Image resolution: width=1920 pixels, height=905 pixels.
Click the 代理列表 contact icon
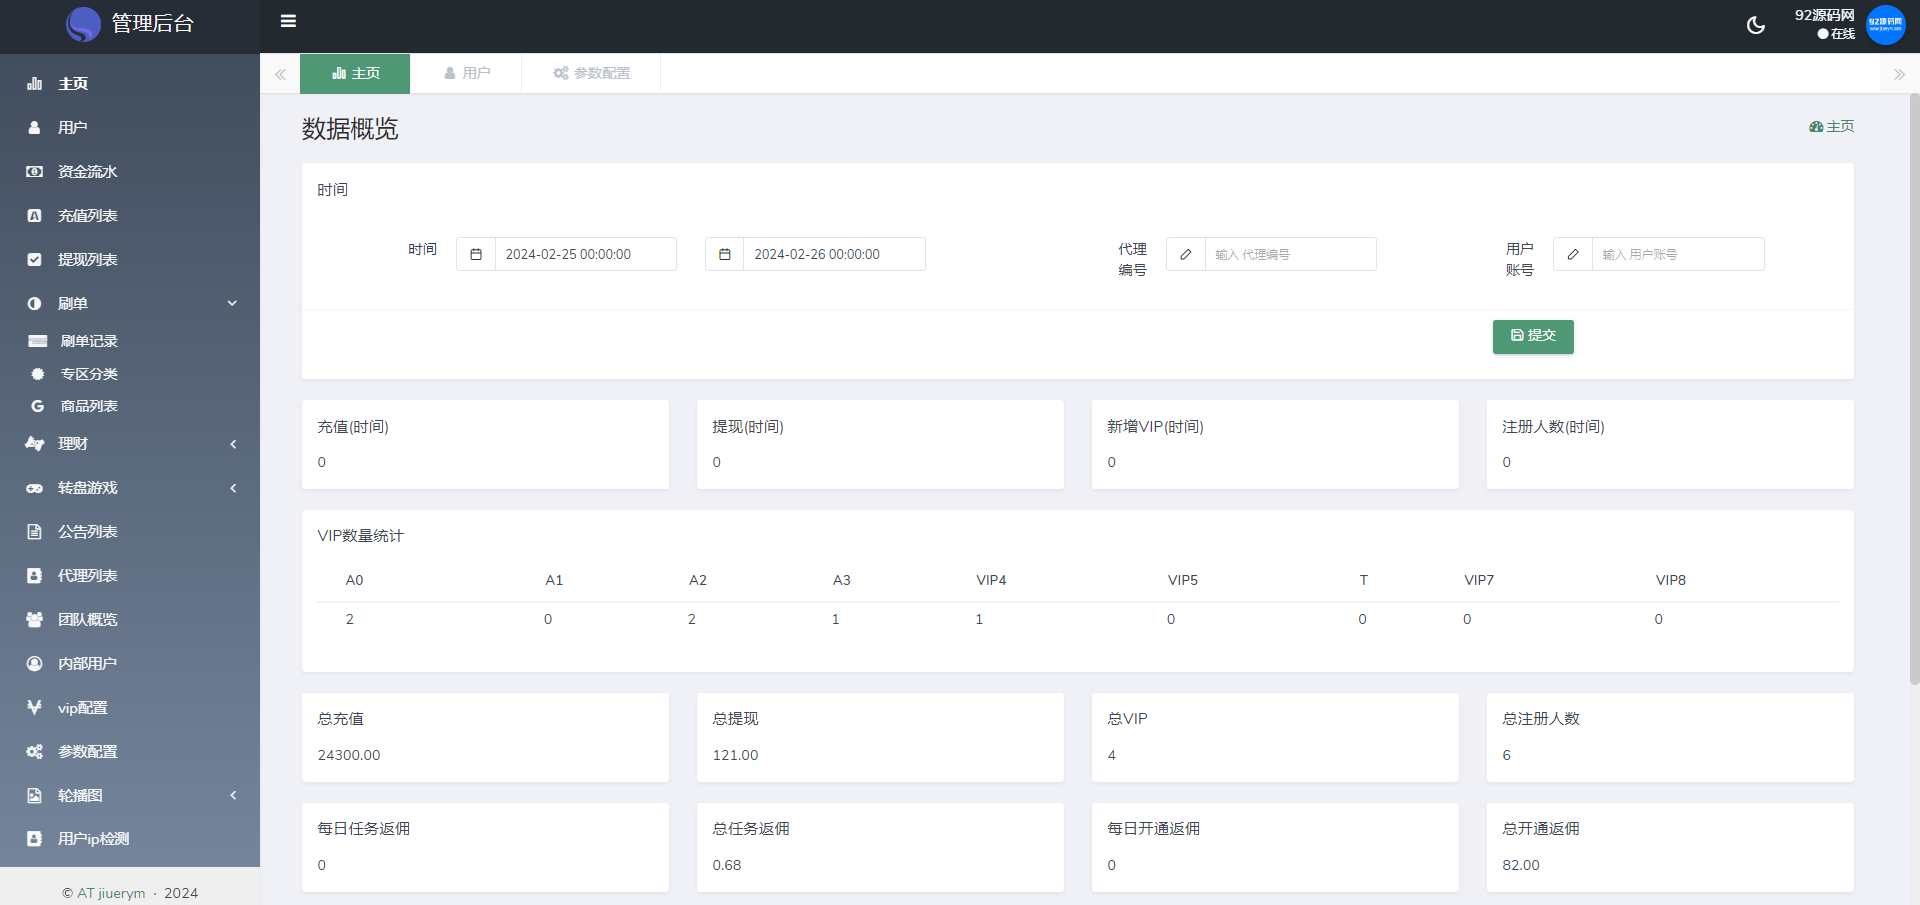[35, 576]
